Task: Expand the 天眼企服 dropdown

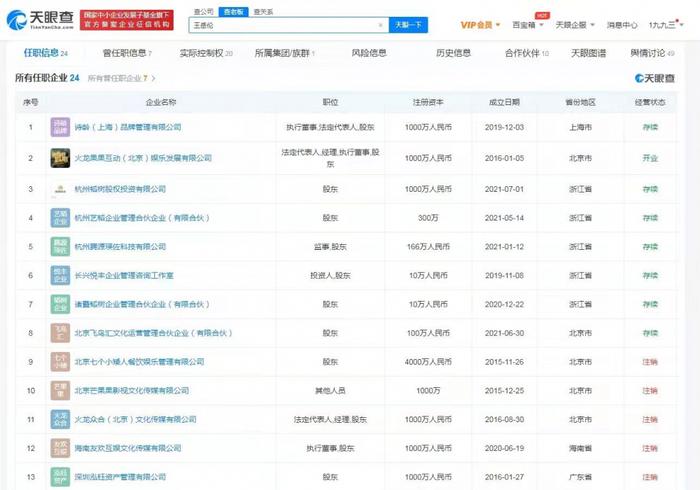Action: coord(575,25)
